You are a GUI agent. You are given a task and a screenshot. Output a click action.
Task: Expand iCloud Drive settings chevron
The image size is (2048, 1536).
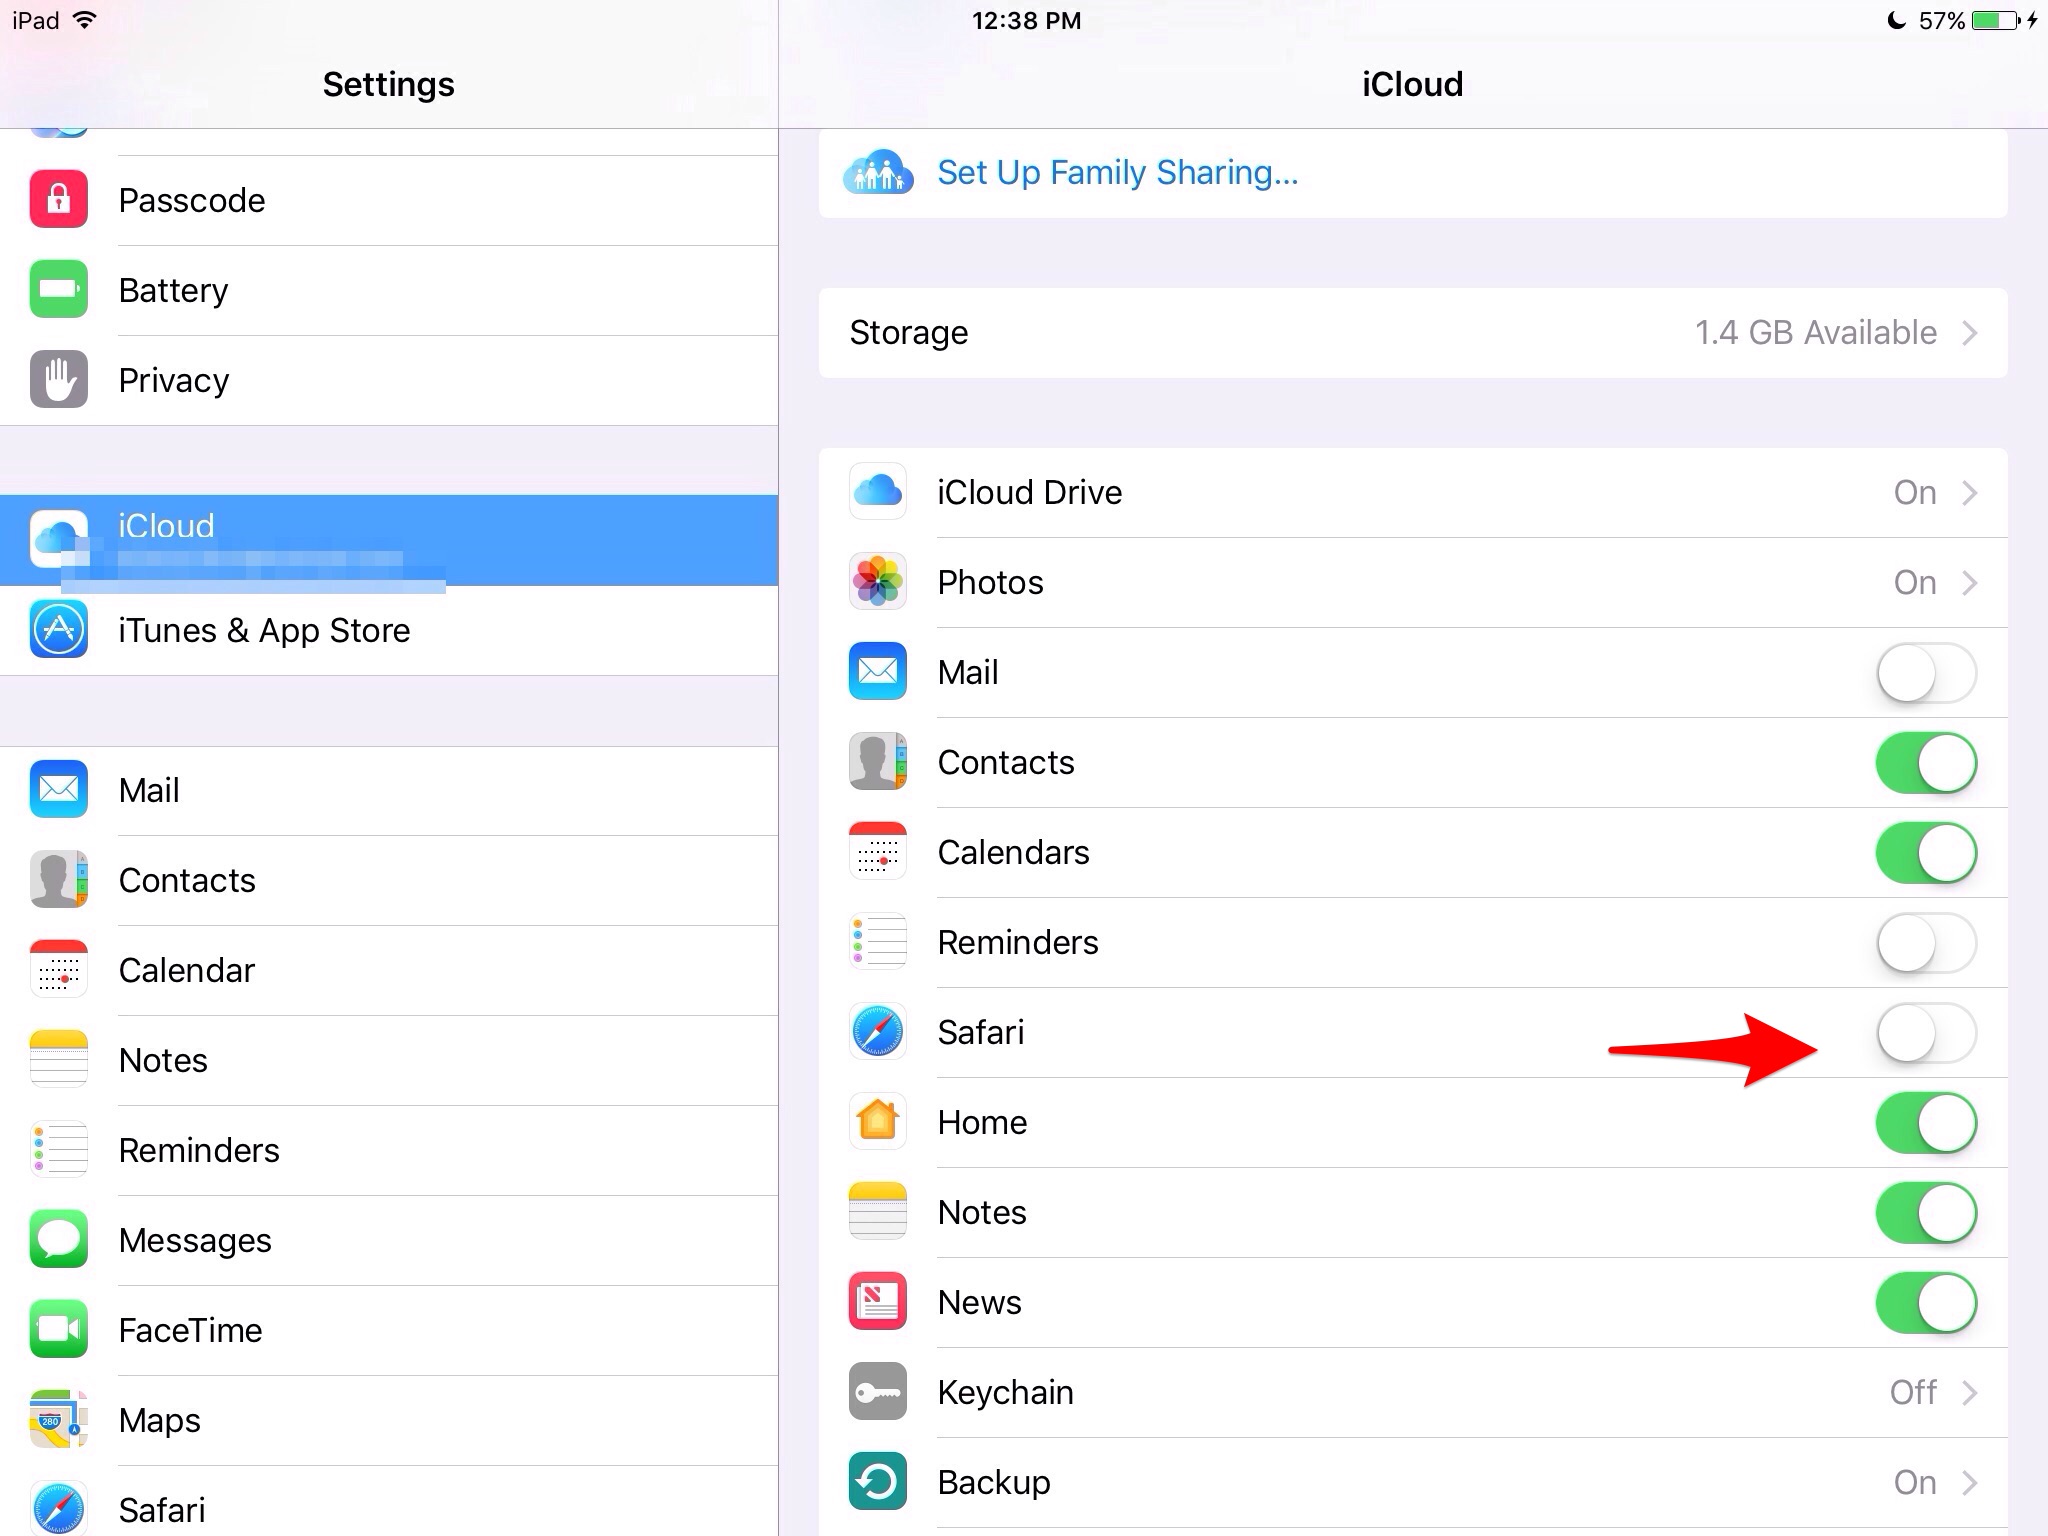[1969, 493]
